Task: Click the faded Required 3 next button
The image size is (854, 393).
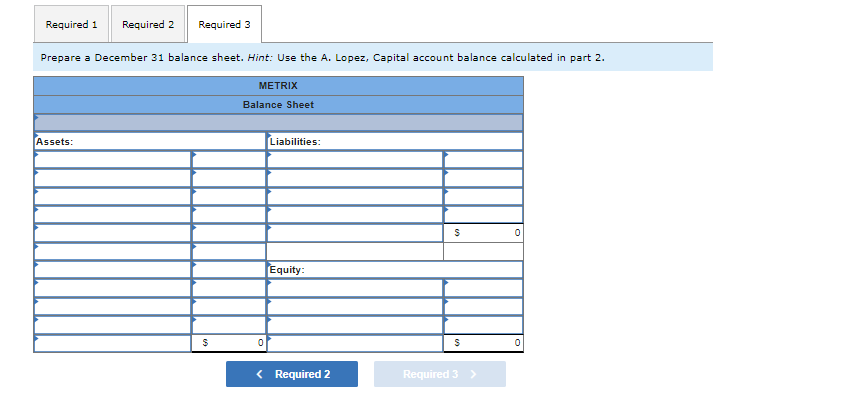Action: 440,374
